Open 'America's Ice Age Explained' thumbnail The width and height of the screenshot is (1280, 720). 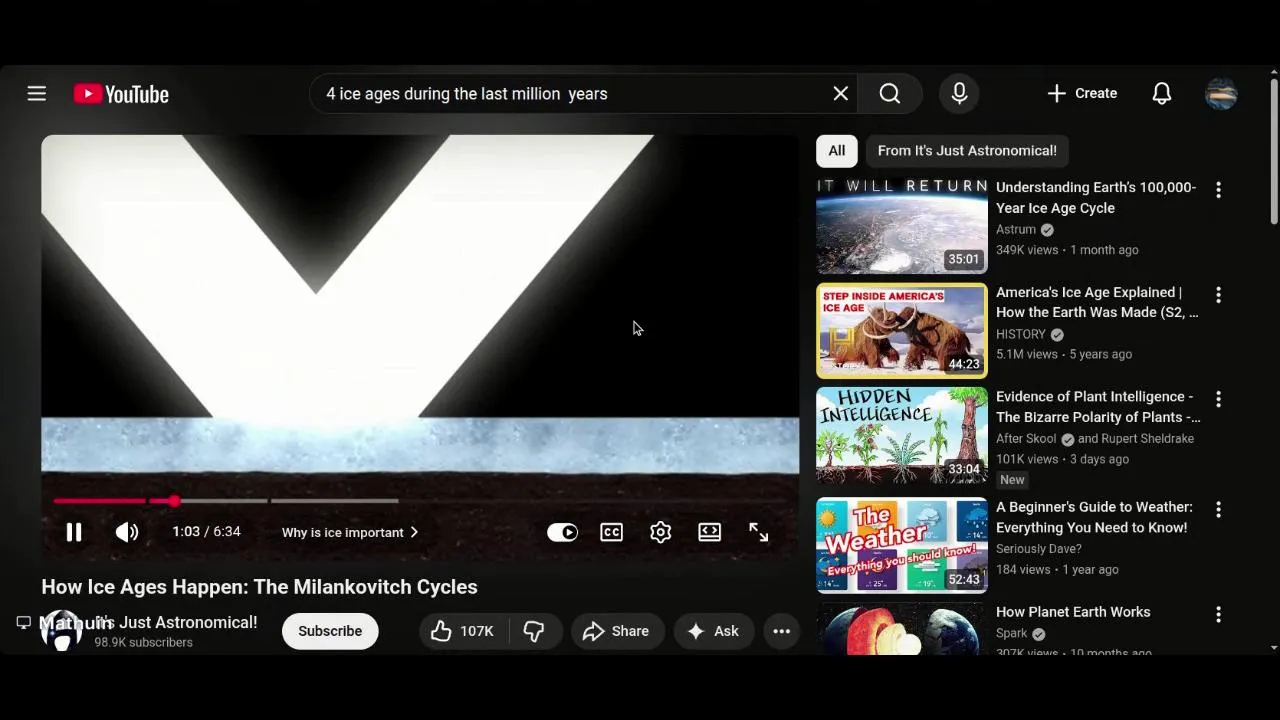[902, 331]
